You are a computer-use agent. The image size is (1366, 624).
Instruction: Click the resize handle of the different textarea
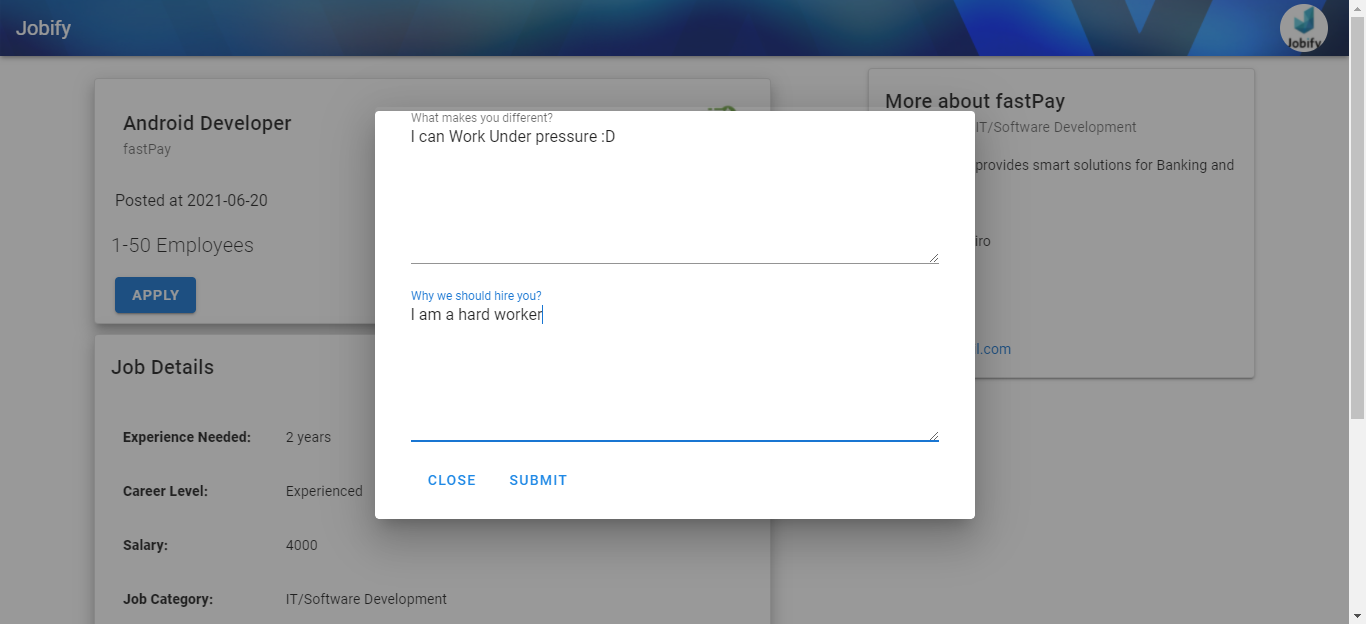pyautogui.click(x=934, y=258)
